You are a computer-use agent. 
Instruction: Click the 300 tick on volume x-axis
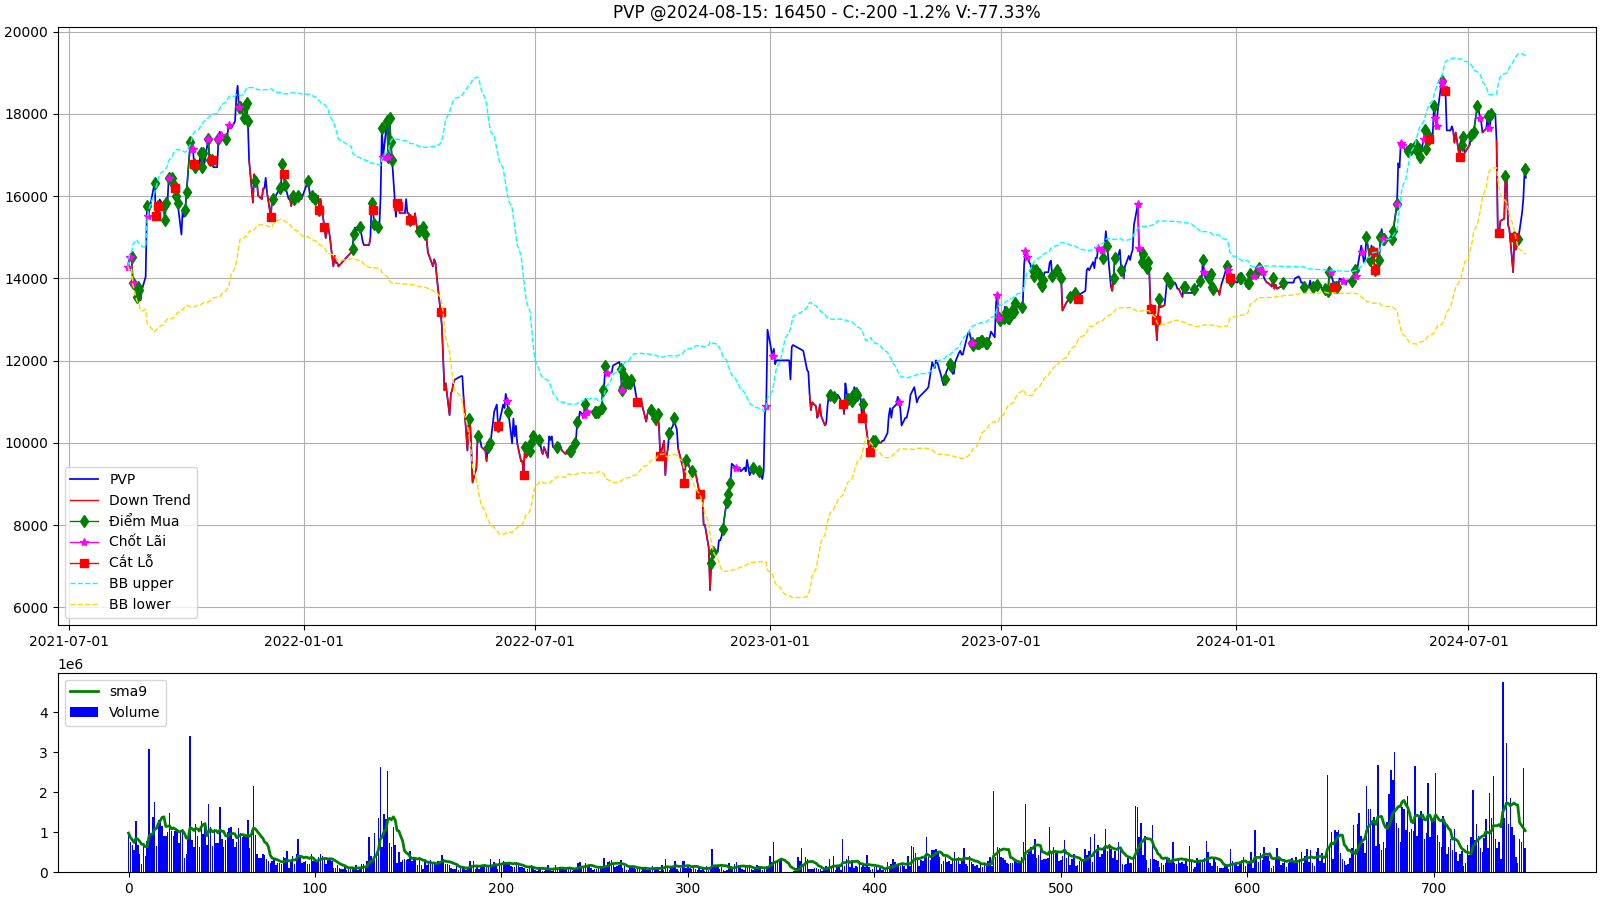[x=688, y=888]
